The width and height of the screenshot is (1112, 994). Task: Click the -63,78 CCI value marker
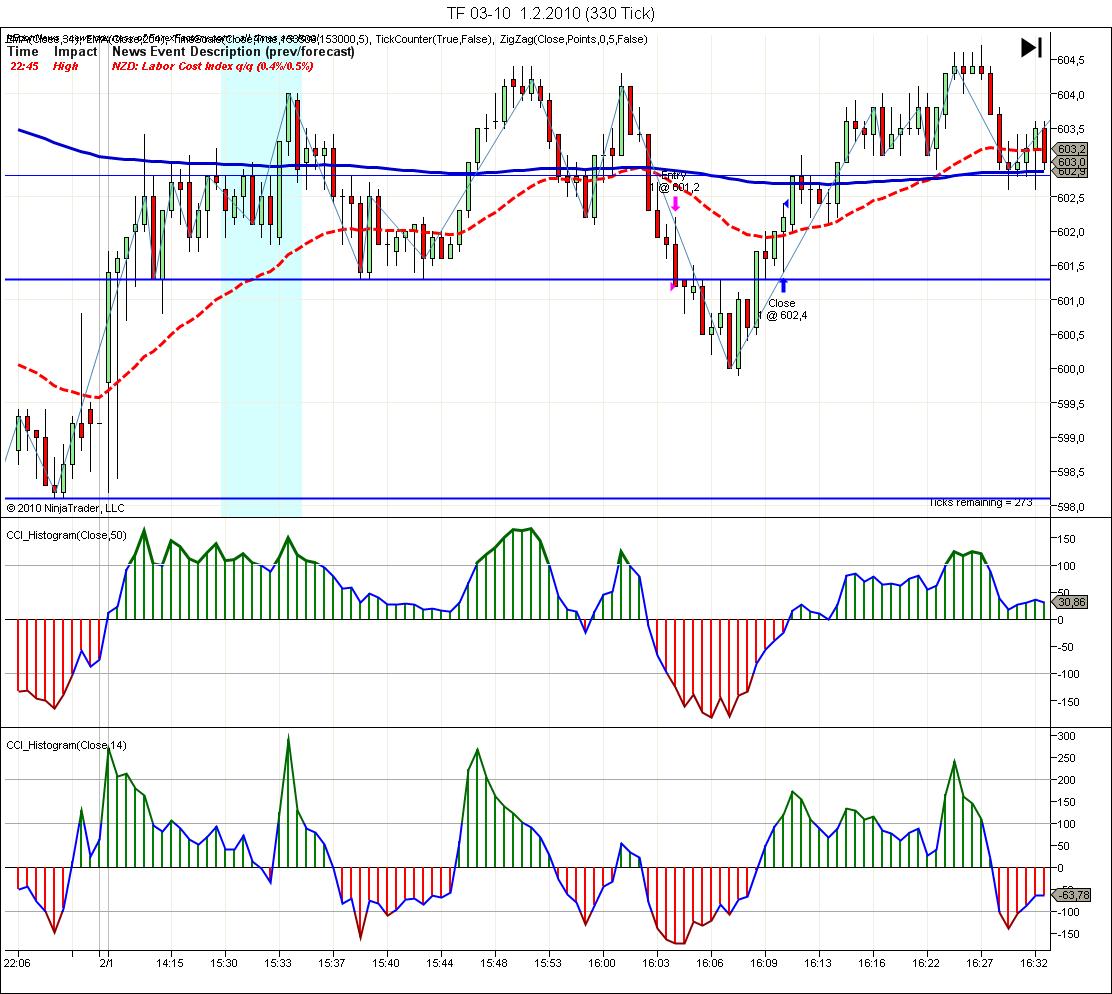(x=1071, y=894)
